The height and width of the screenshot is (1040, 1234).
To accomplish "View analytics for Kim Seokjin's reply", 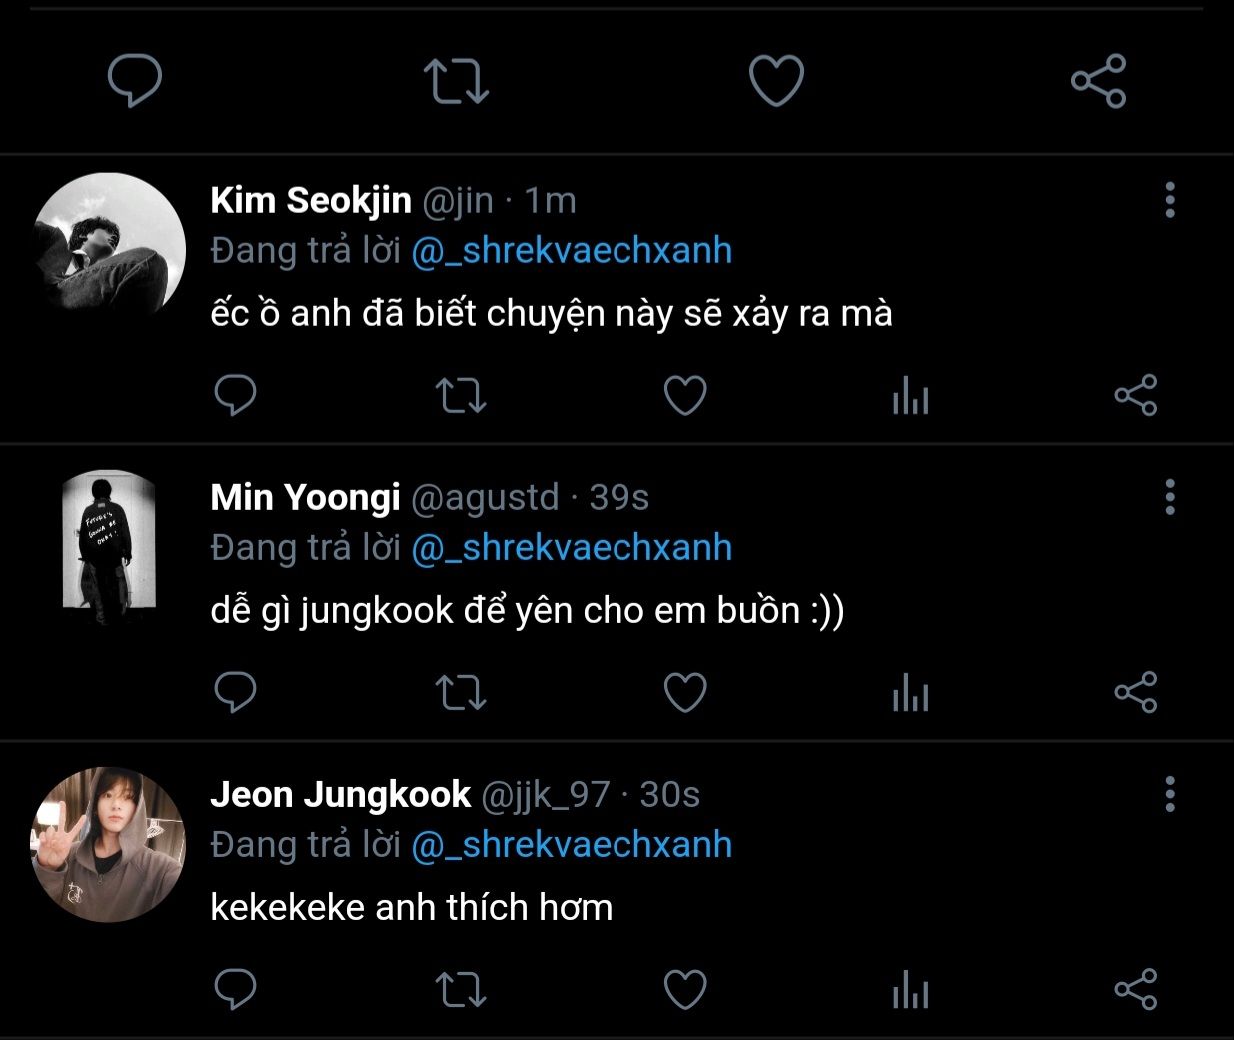I will pyautogui.click(x=910, y=398).
